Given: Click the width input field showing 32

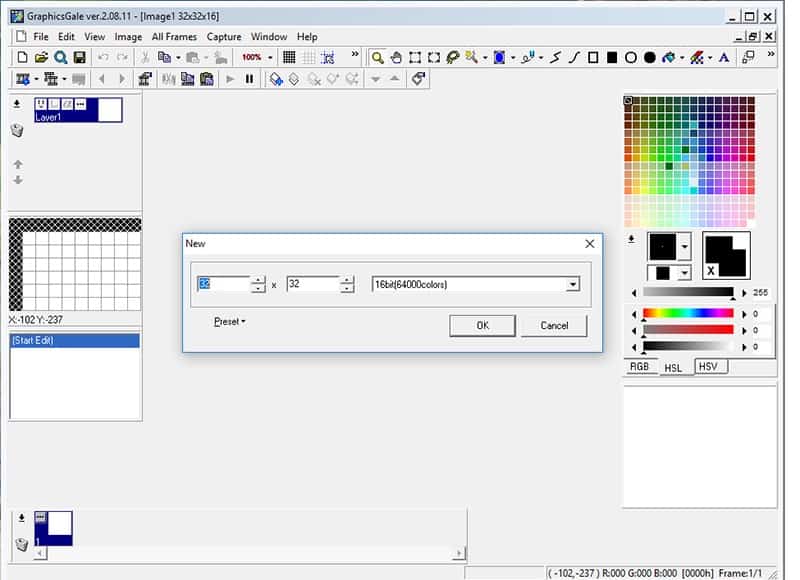Looking at the screenshot, I should (223, 284).
